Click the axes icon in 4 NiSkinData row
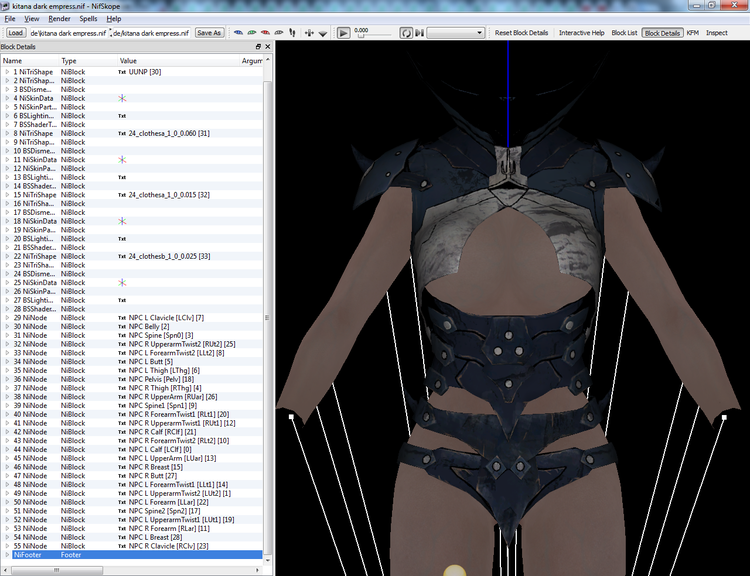 coord(122,98)
